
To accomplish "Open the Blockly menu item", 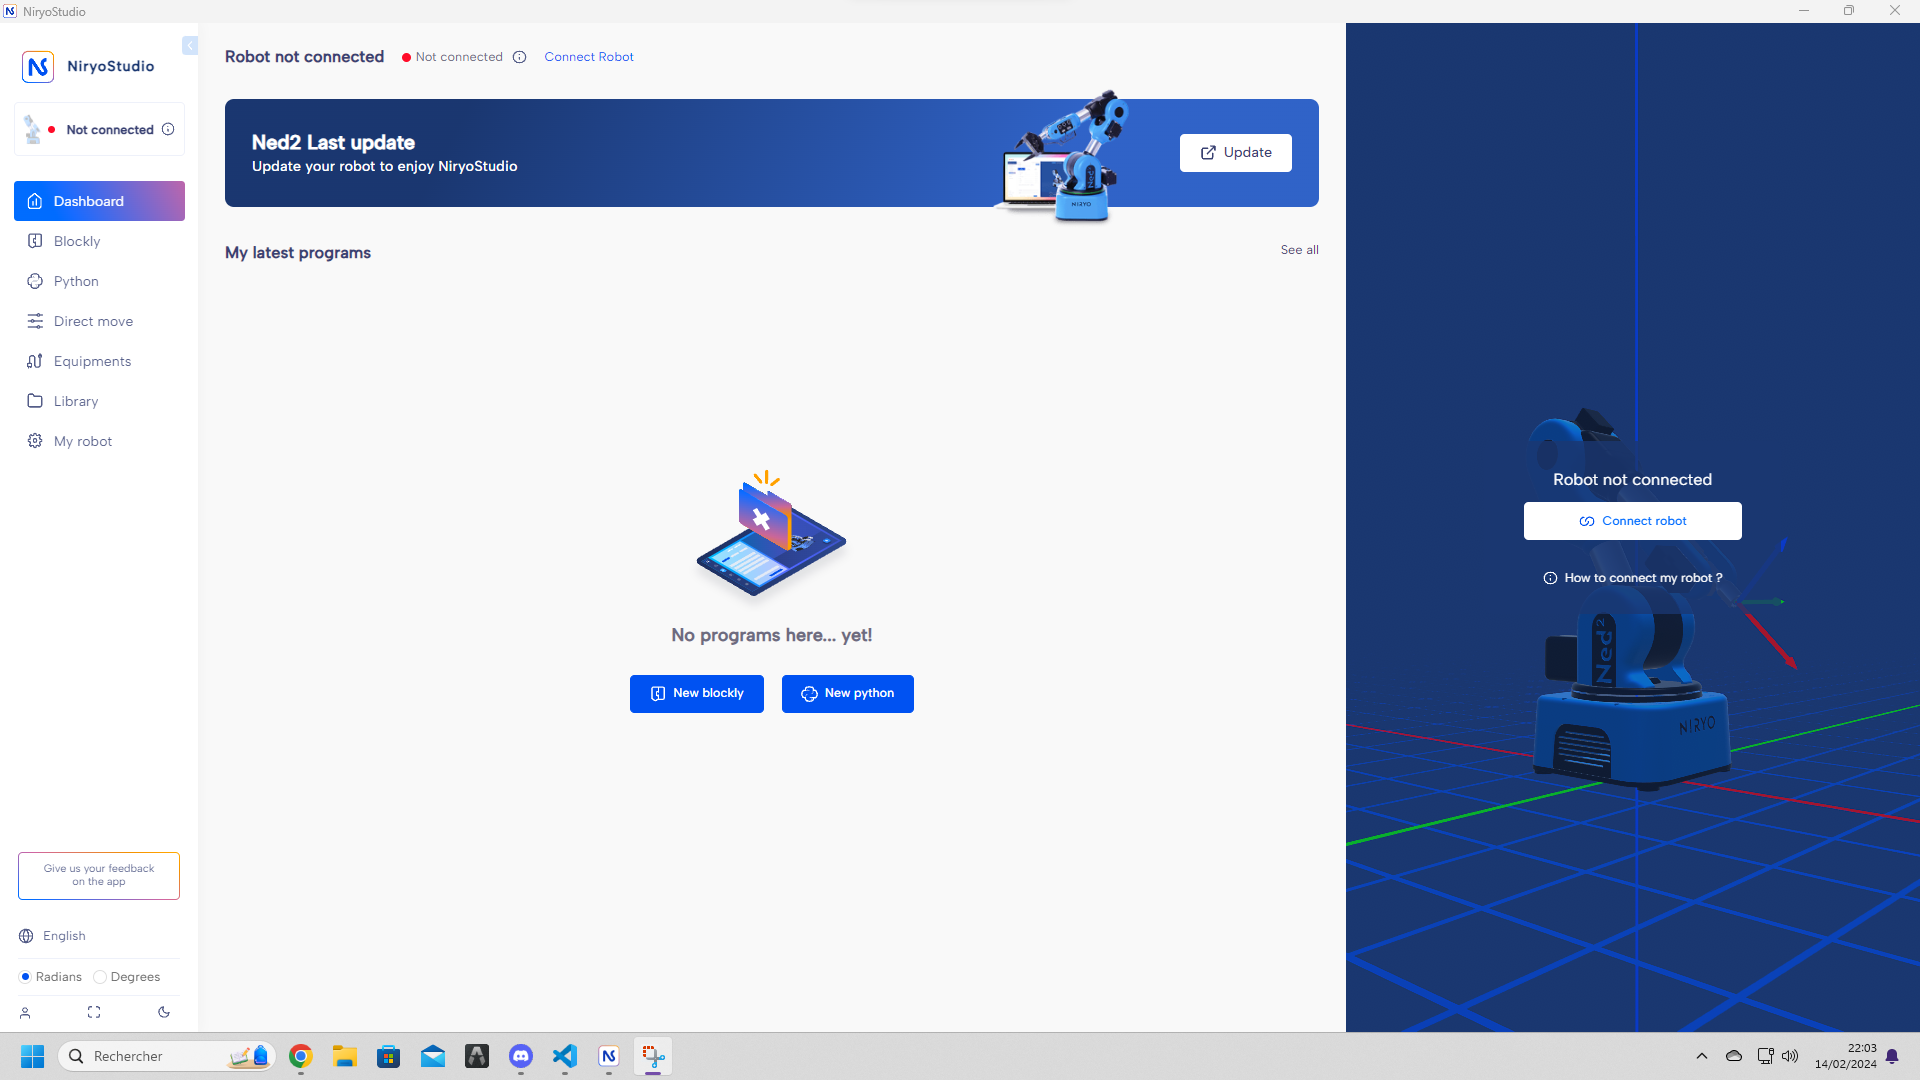I will [x=77, y=241].
